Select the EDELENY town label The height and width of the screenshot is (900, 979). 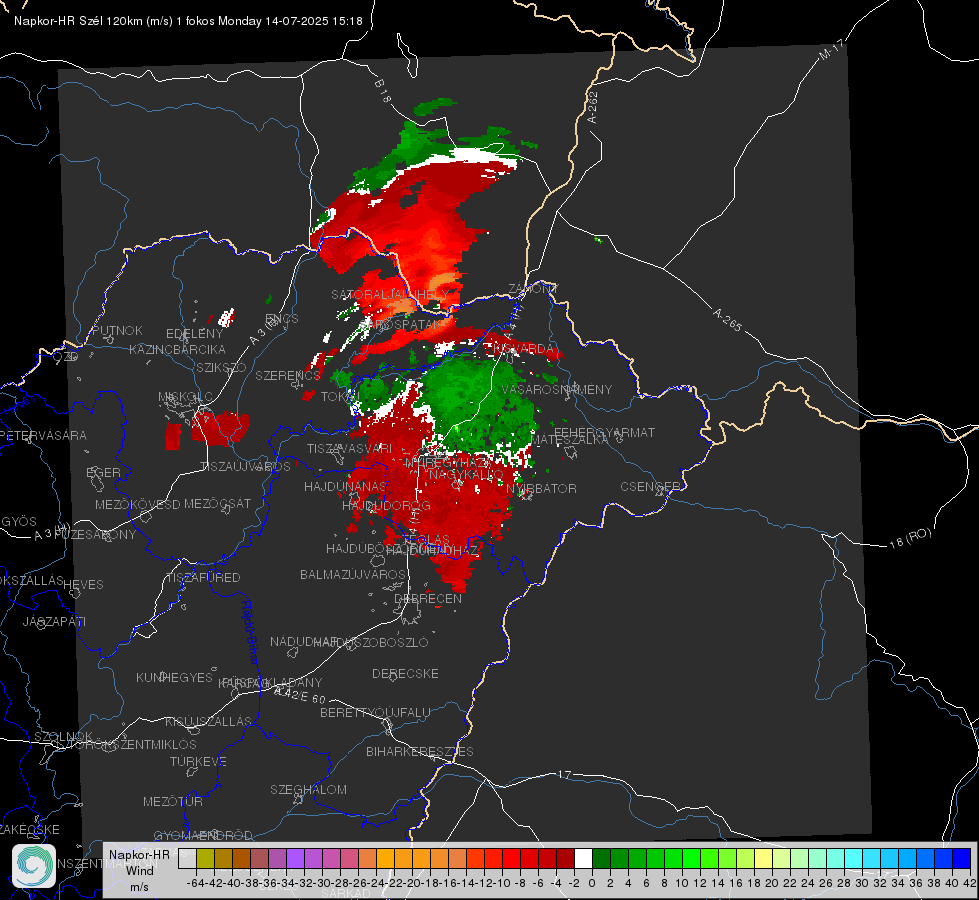[x=194, y=334]
